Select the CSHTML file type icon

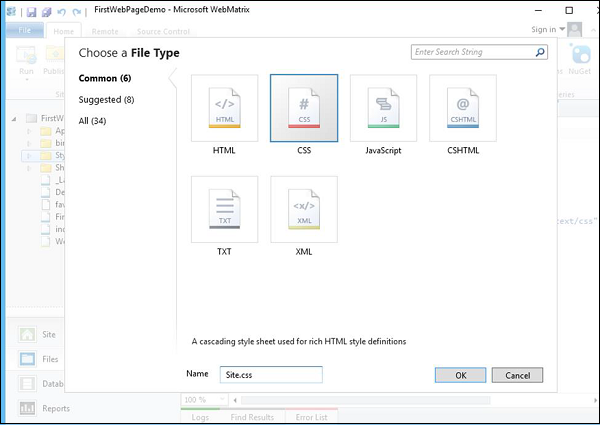tap(462, 108)
